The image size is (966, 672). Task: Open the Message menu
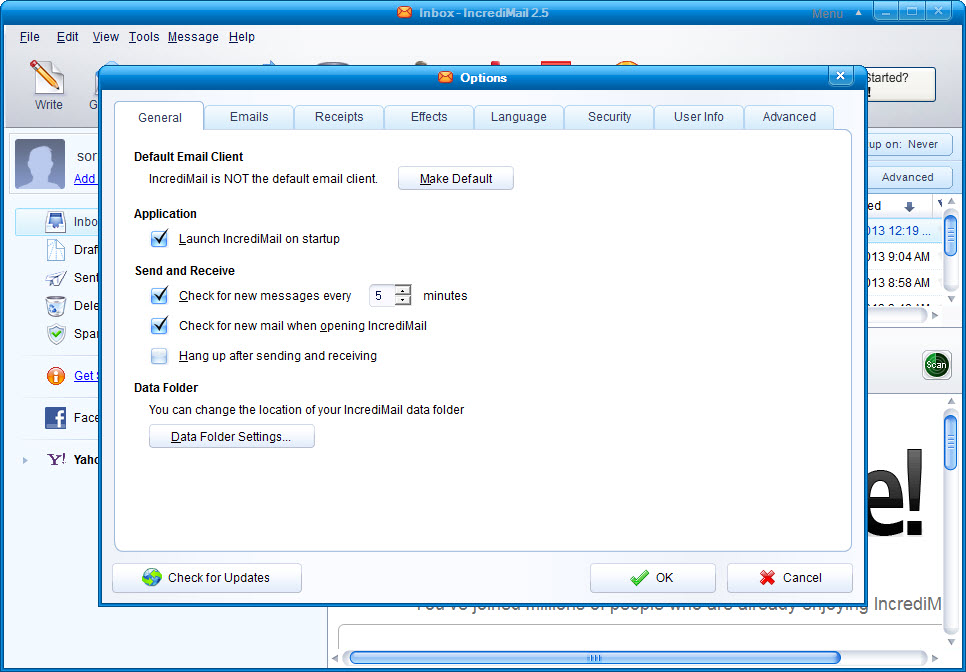point(193,37)
